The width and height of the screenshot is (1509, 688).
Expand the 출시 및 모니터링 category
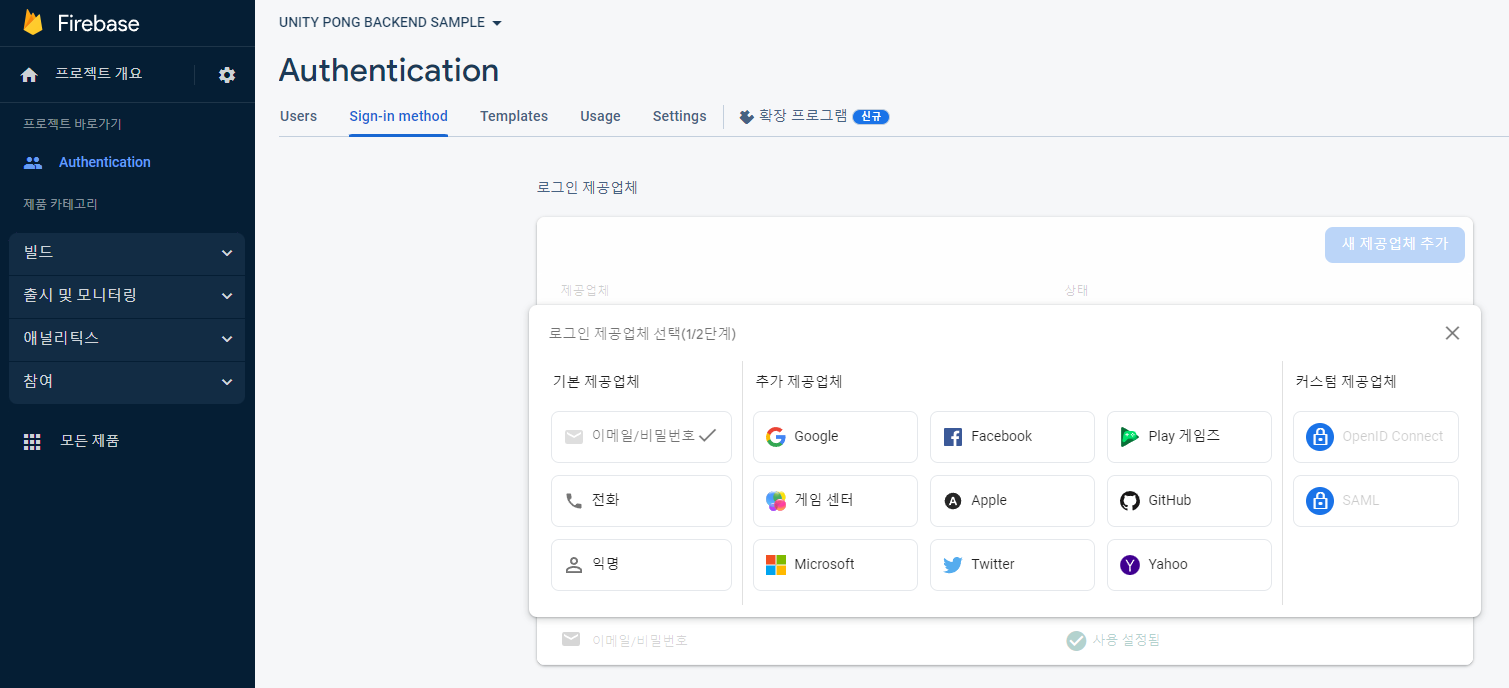pos(127,297)
